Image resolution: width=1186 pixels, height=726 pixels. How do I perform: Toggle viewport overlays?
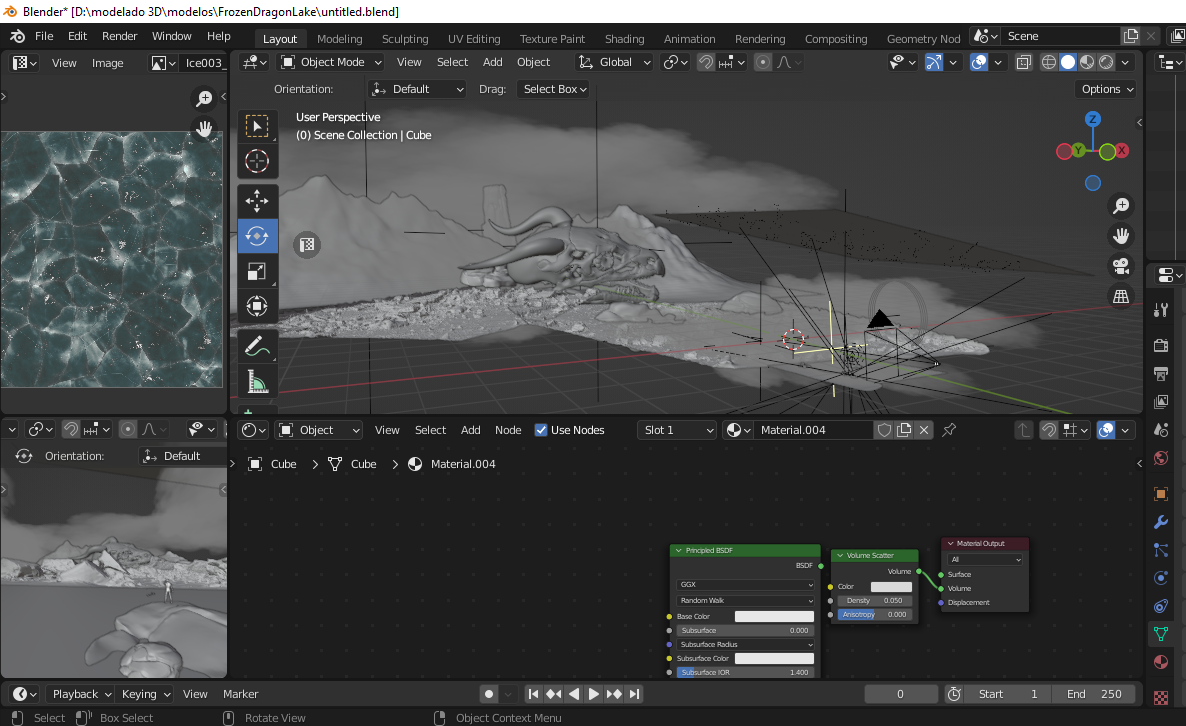pos(979,62)
